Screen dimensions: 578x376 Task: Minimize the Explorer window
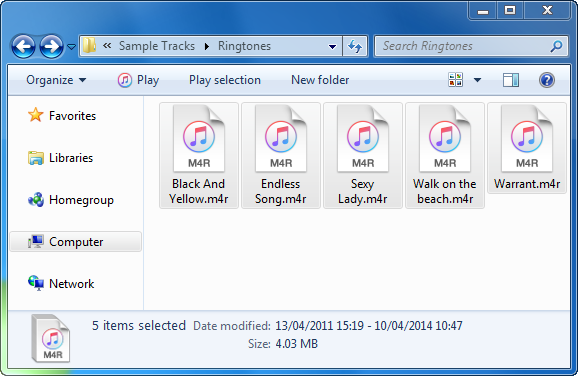tap(483, 11)
